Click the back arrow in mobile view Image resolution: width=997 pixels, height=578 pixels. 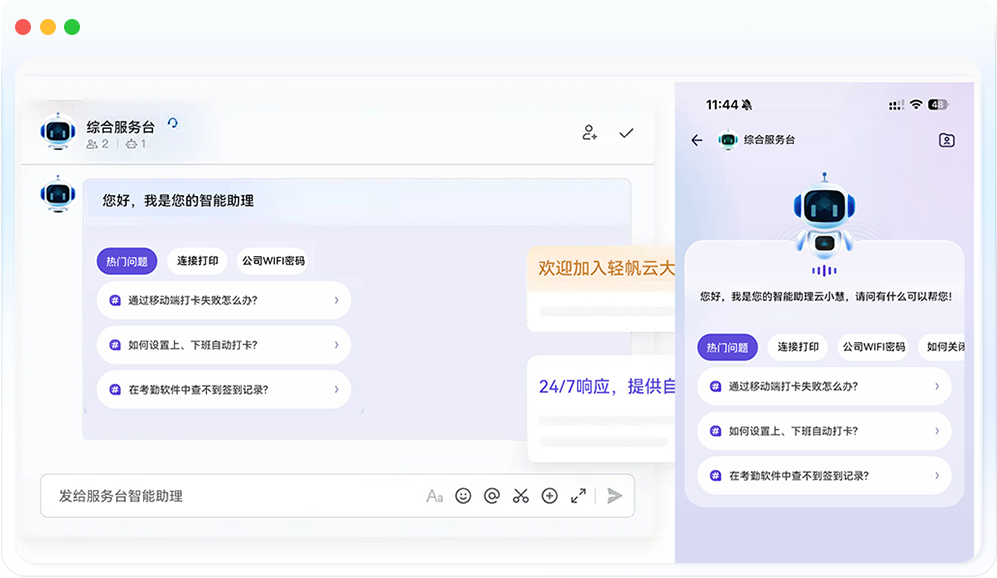697,141
